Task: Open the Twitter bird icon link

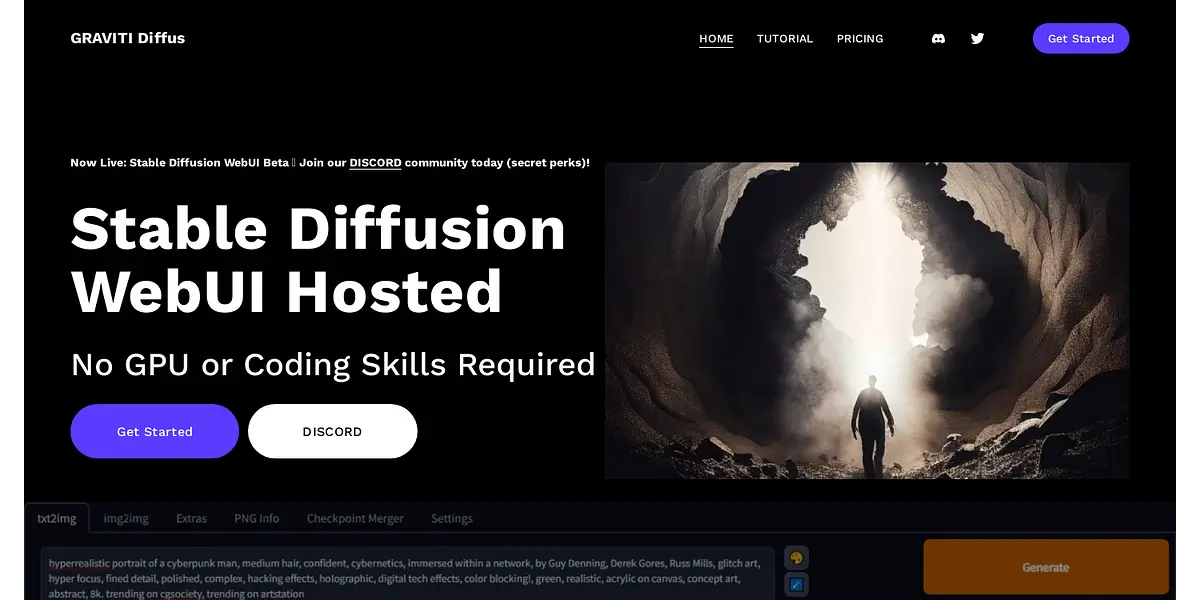Action: 977,39
